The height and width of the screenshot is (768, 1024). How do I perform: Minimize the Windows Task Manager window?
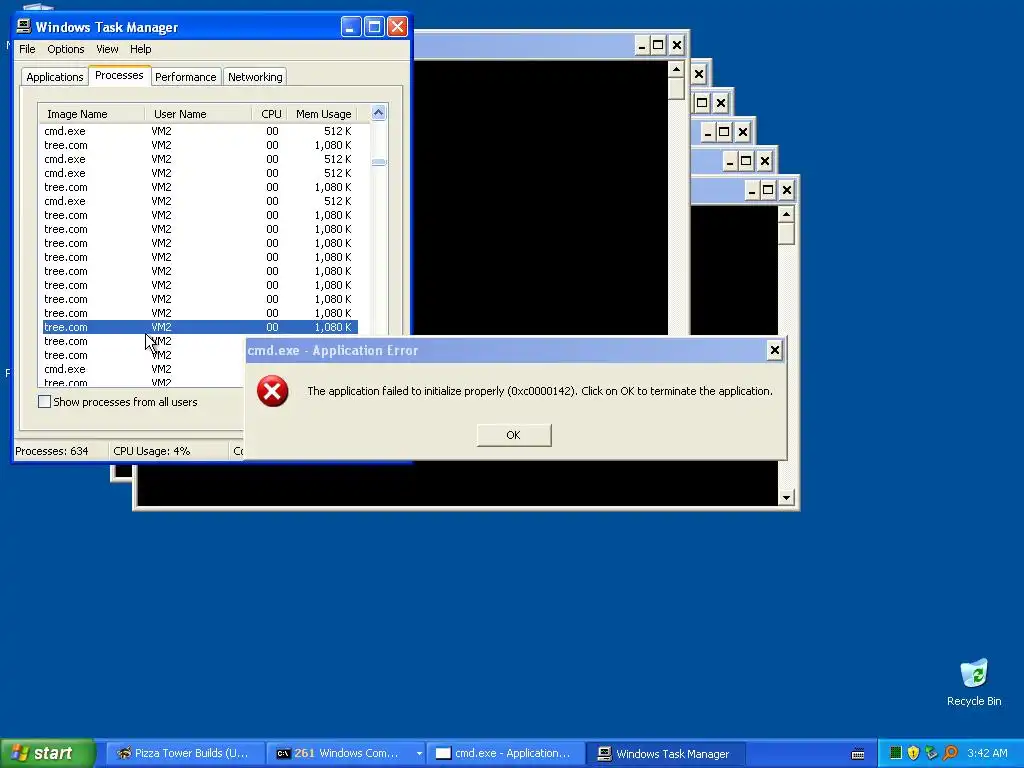pyautogui.click(x=351, y=27)
